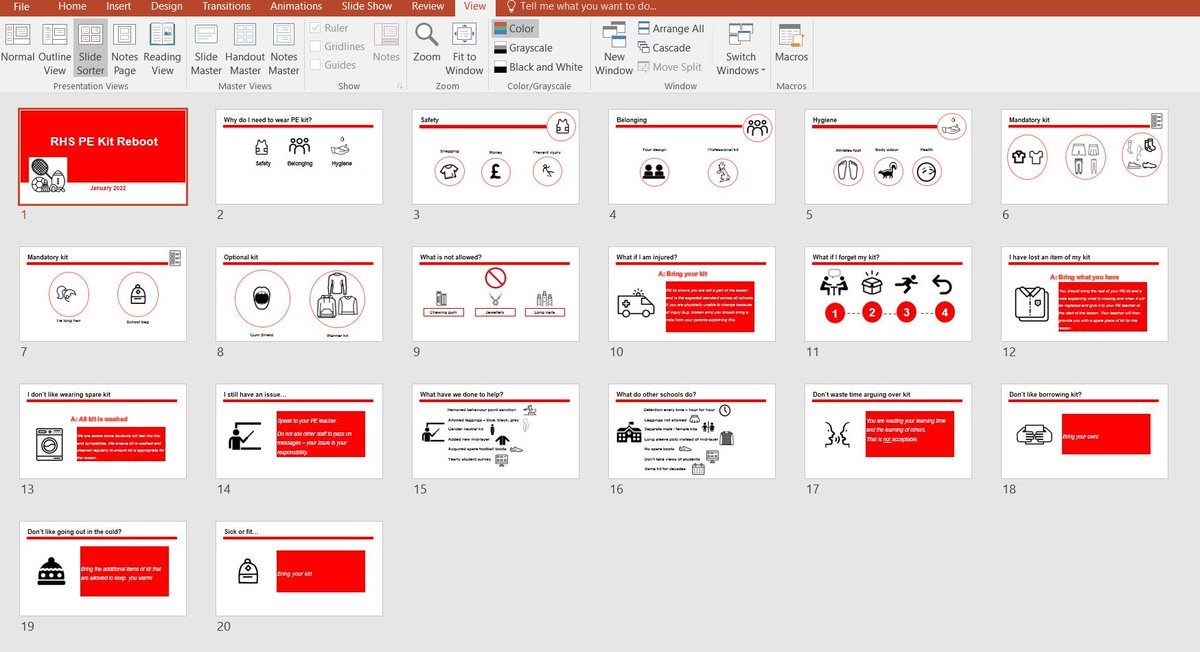The height and width of the screenshot is (652, 1200).
Task: Select slide 9 What is not allowed
Action: (x=495, y=294)
